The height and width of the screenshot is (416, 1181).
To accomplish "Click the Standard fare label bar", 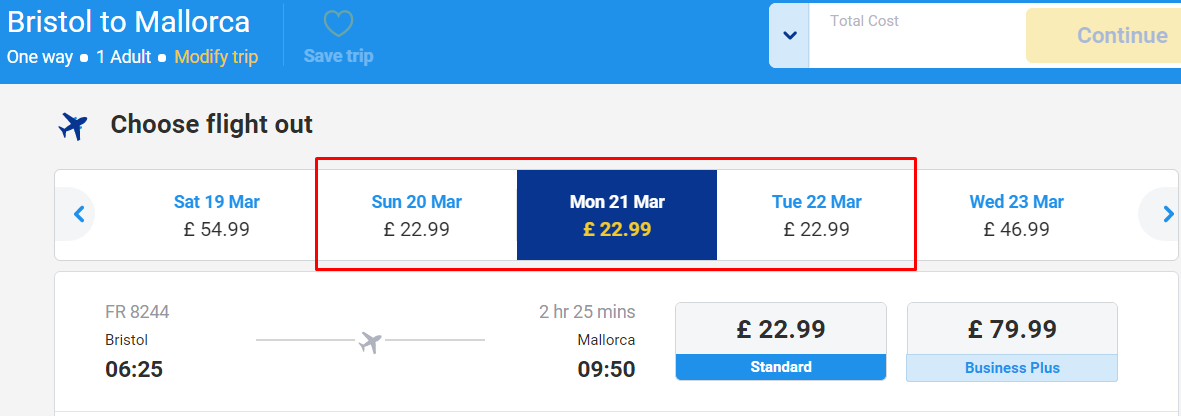I will click(781, 367).
